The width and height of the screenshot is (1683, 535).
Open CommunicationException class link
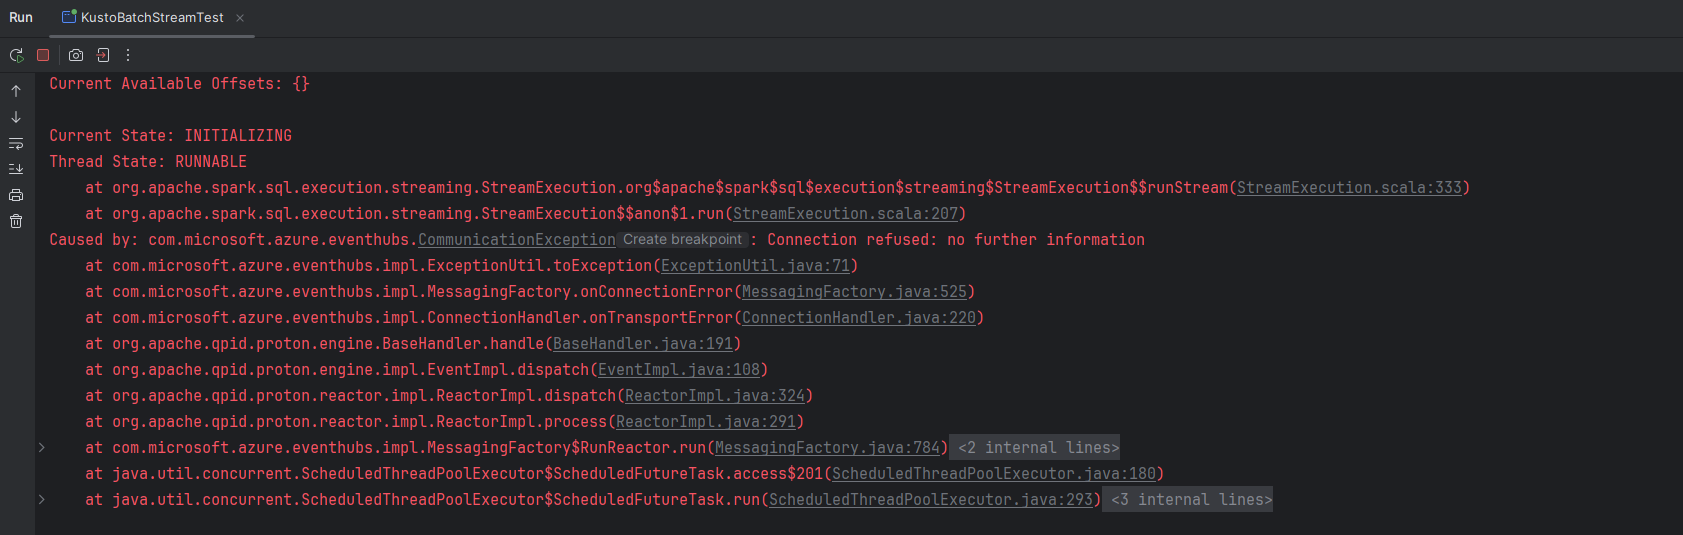[517, 240]
